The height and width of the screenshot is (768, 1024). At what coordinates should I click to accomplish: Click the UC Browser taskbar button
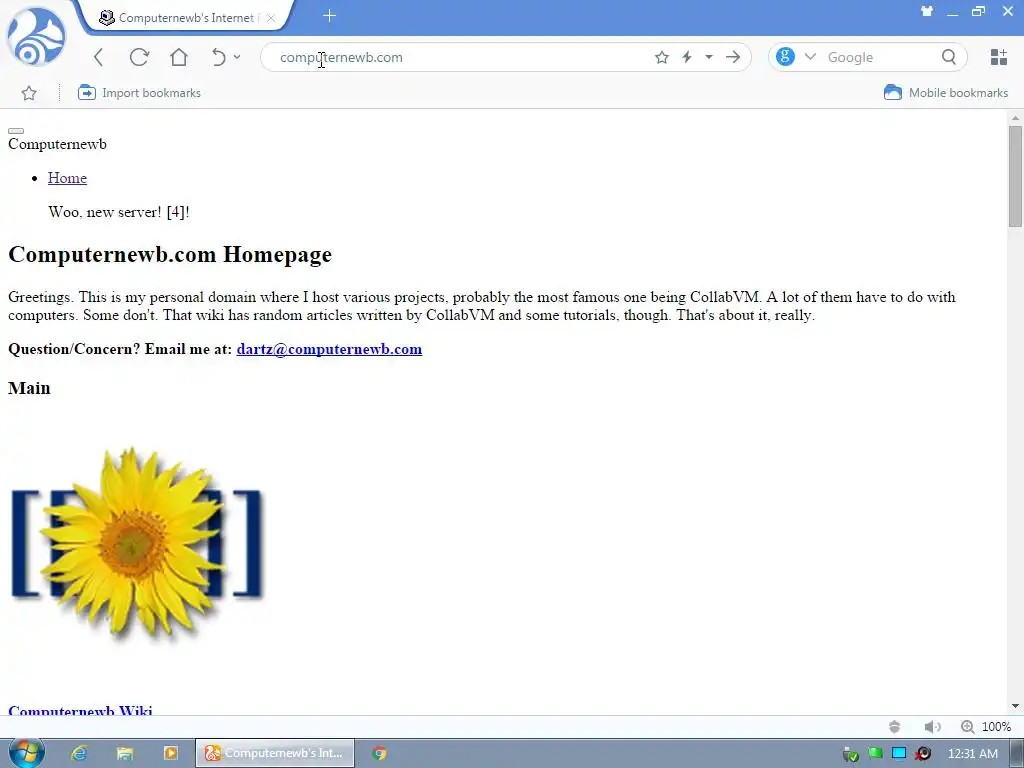coord(275,753)
